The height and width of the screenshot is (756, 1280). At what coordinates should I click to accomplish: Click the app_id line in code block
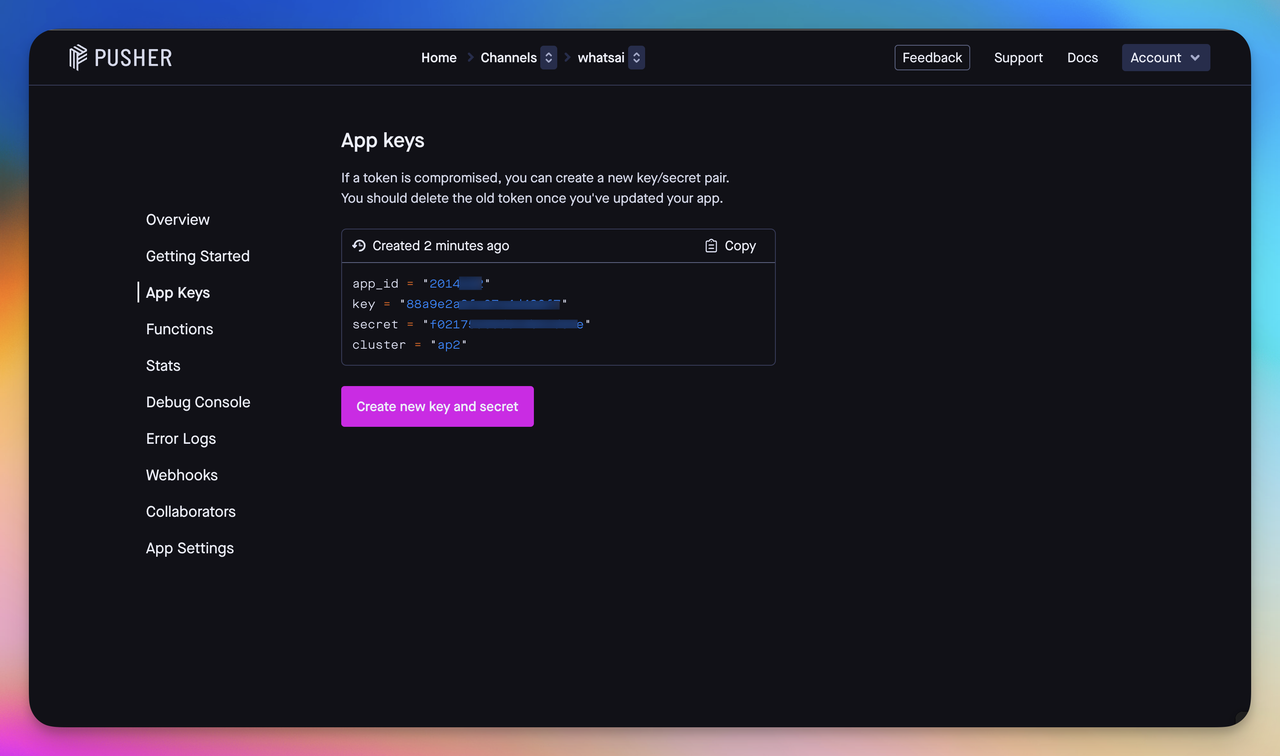[x=421, y=284]
